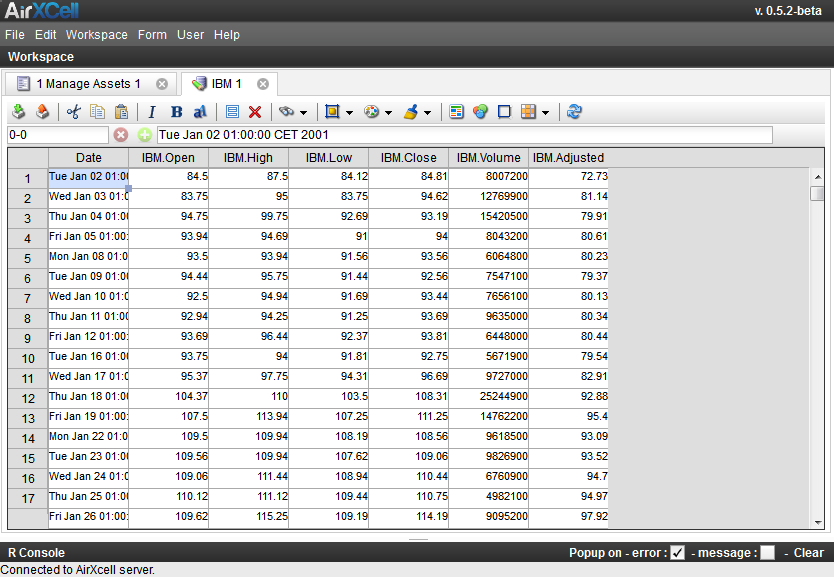The height and width of the screenshot is (577, 834).
Task: Open the User menu
Action: (190, 35)
